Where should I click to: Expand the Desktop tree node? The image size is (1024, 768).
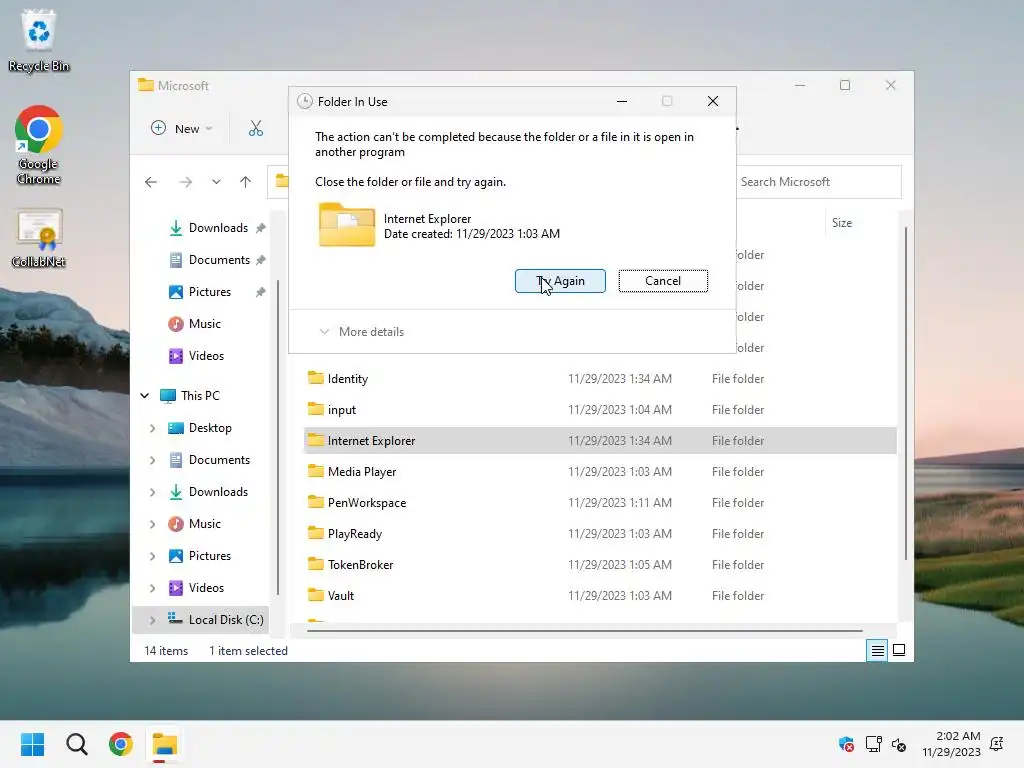coord(152,428)
